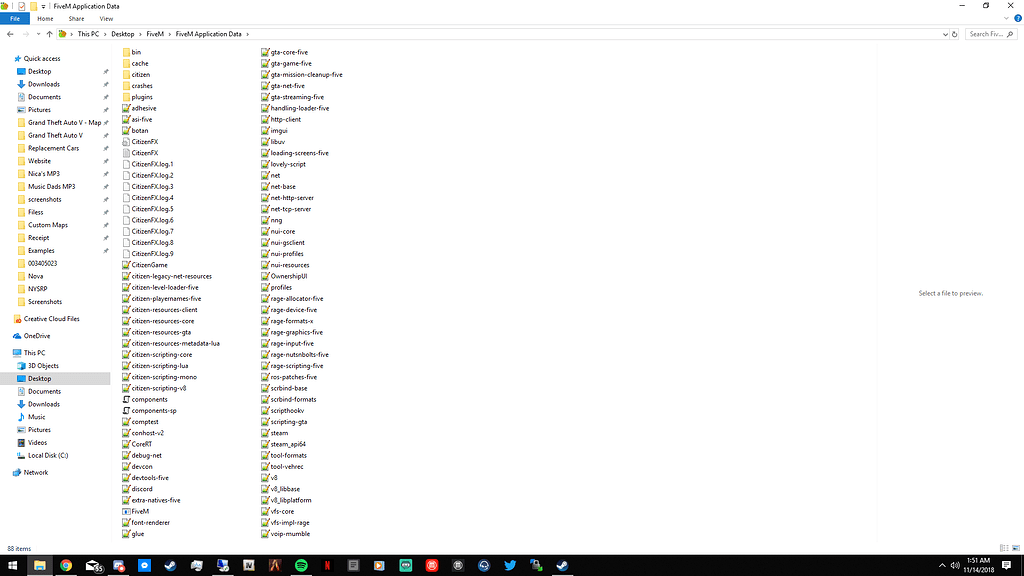The image size is (1024, 576).
Task: Select the components configuration file
Action: coord(145,400)
